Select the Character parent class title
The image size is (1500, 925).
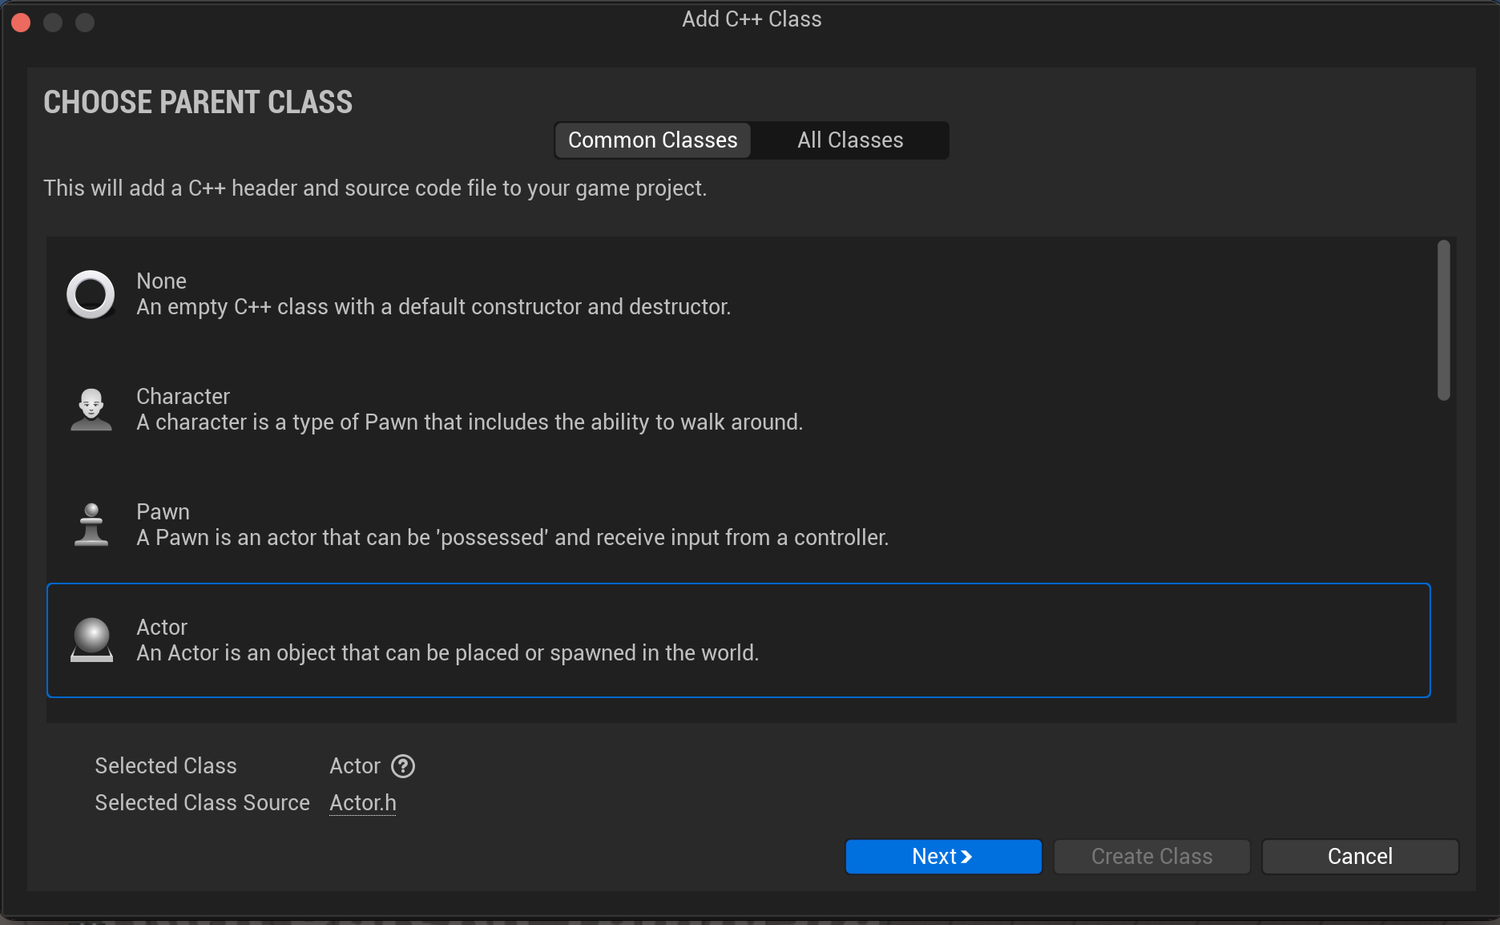click(x=183, y=397)
